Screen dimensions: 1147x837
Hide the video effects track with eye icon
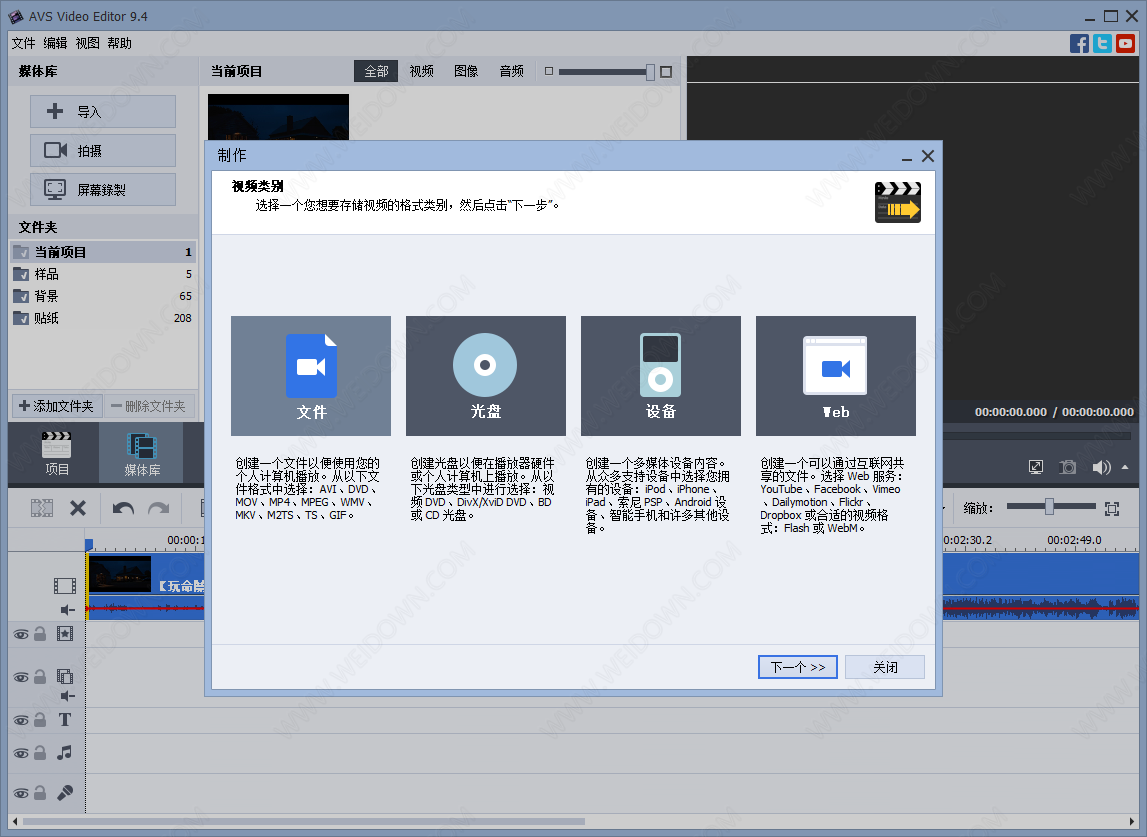pos(20,633)
